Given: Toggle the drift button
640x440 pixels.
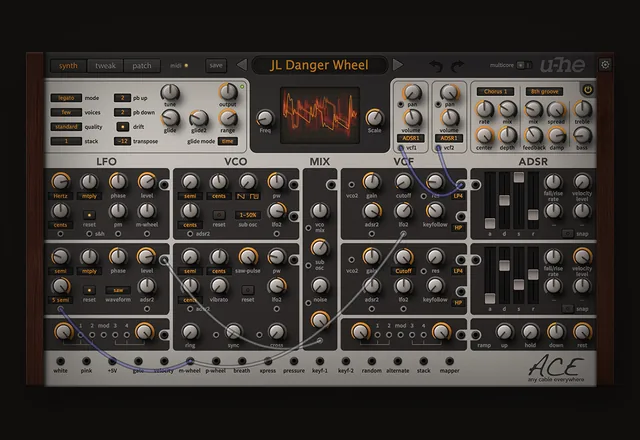Looking at the screenshot, I should pos(122,127).
